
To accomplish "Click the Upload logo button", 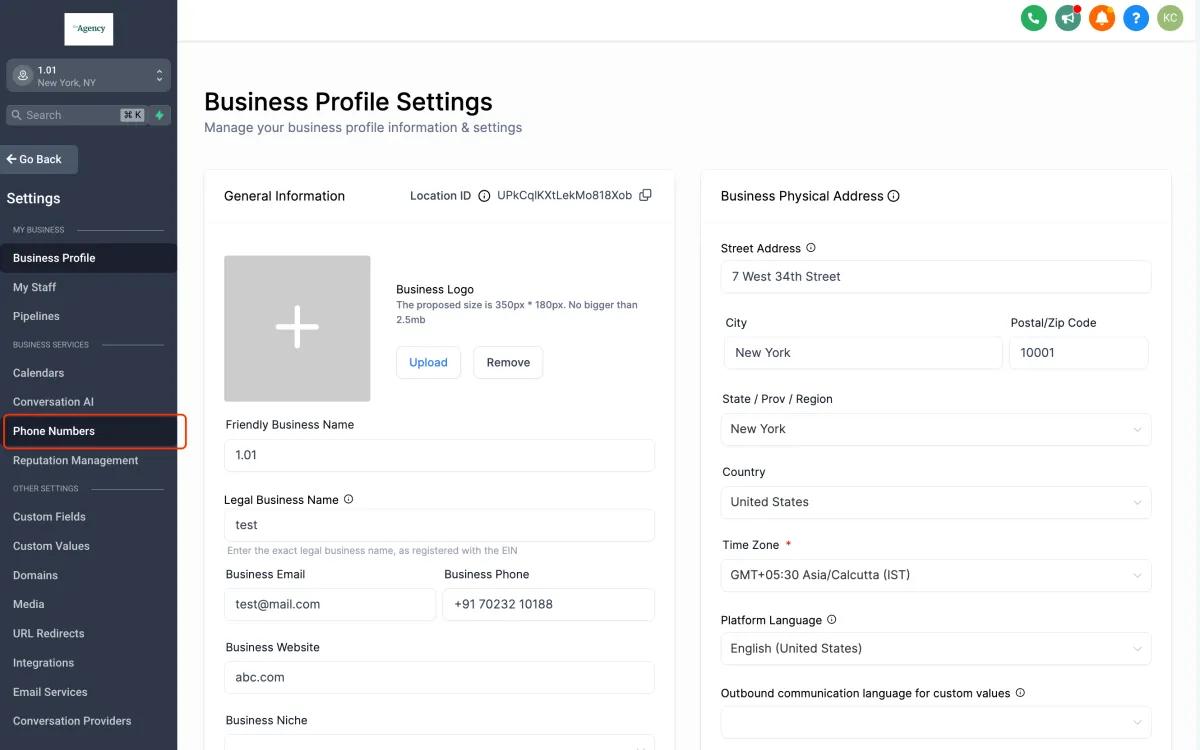I will pos(428,362).
